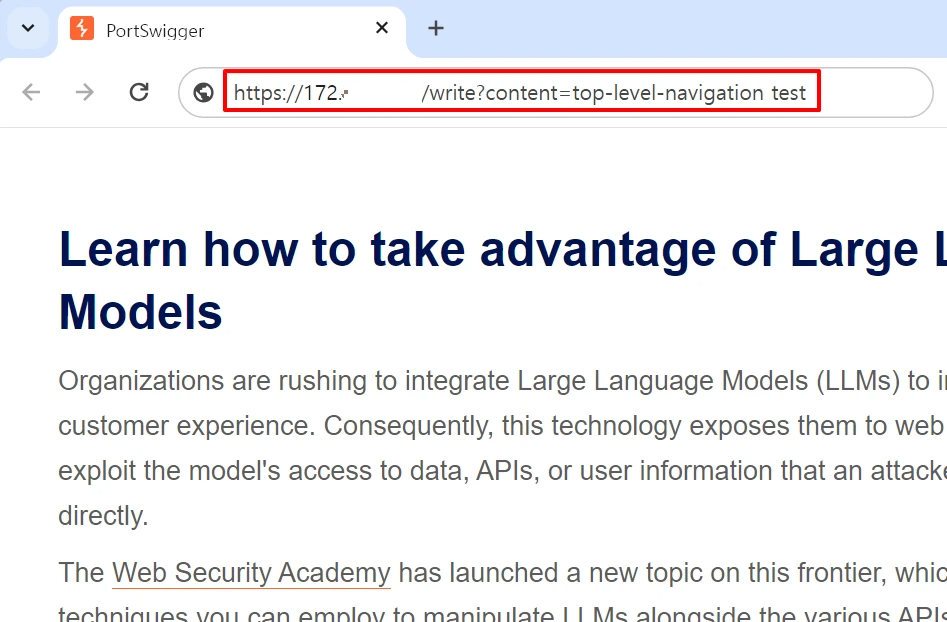Follow the Web Security Academy link
This screenshot has width=947, height=622.
251,572
